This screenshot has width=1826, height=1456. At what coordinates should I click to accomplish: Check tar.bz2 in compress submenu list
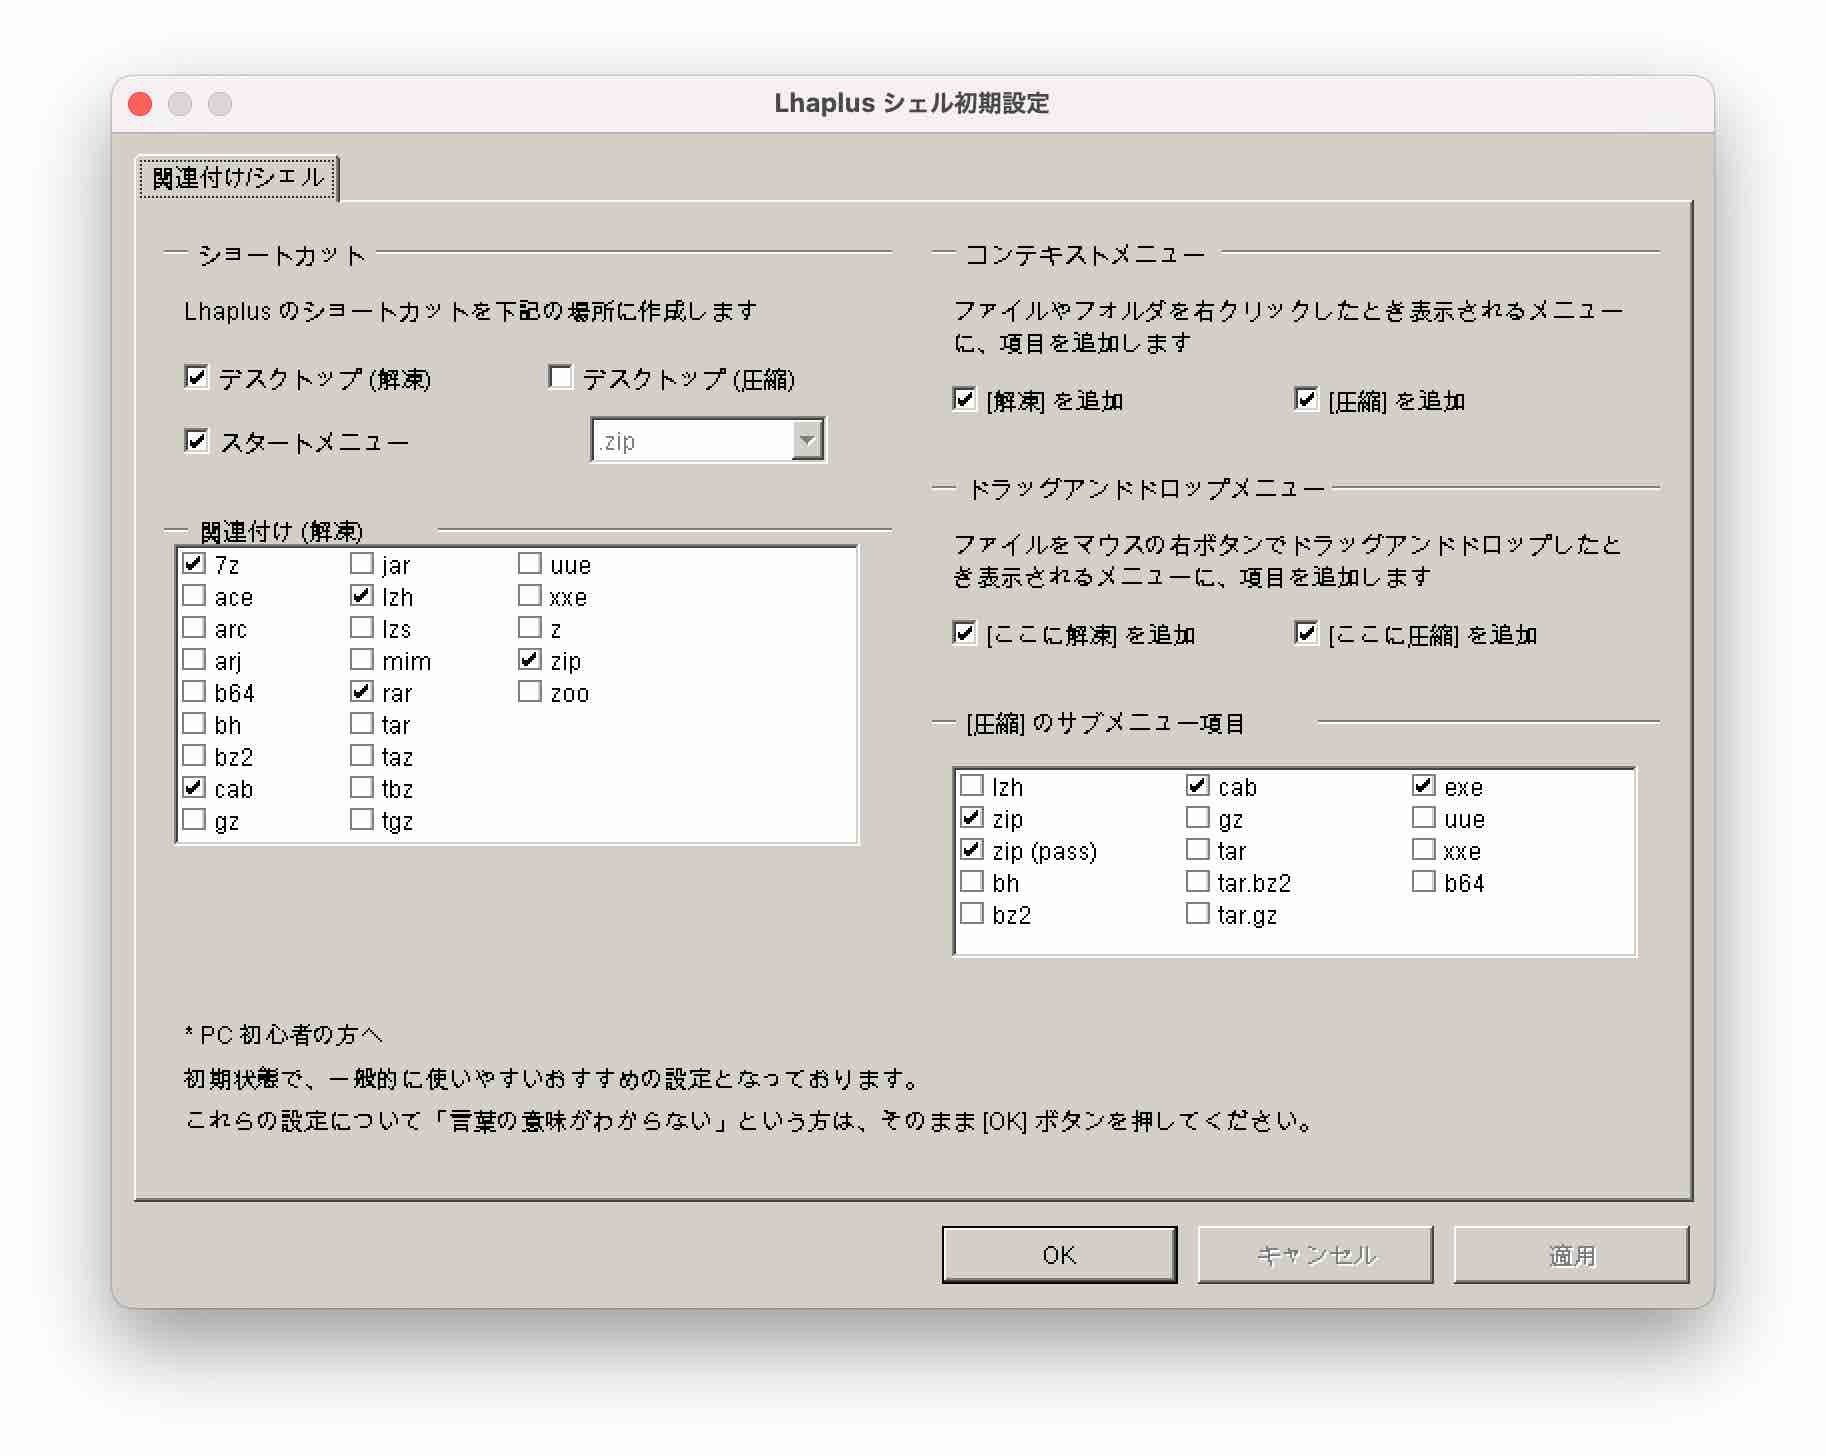click(x=1198, y=882)
